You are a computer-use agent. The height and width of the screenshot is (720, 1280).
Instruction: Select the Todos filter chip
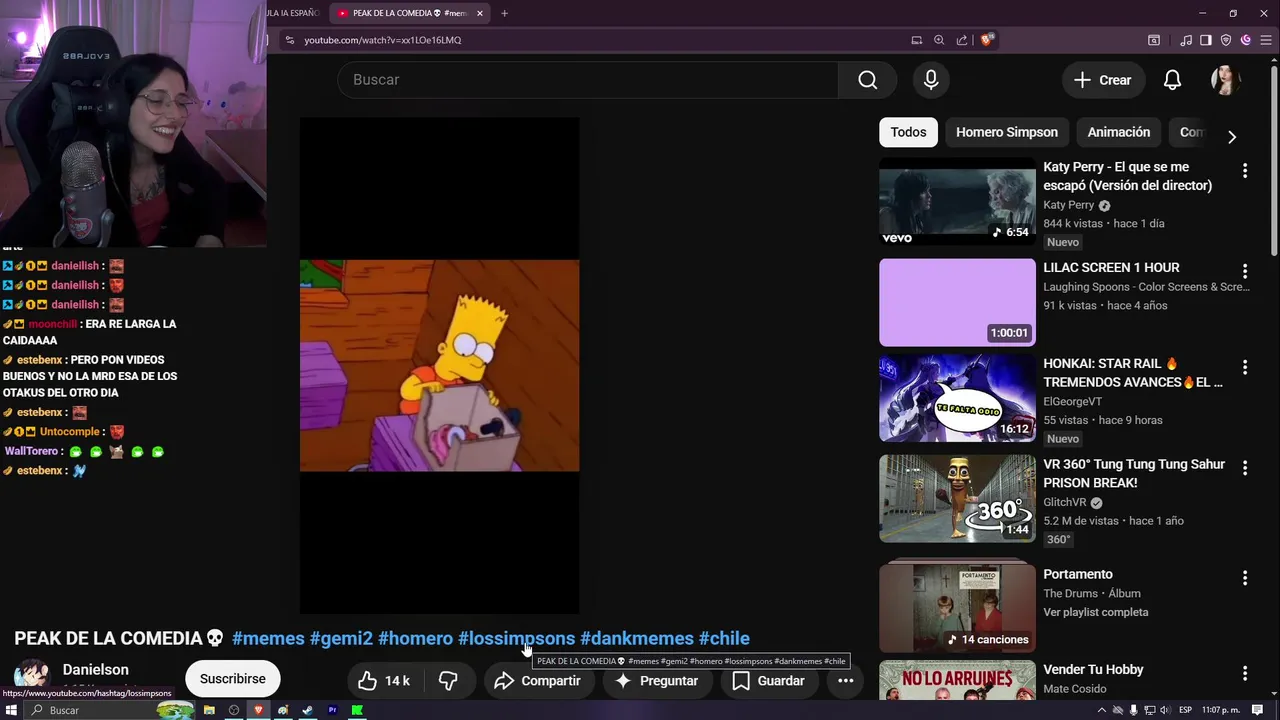(x=908, y=132)
